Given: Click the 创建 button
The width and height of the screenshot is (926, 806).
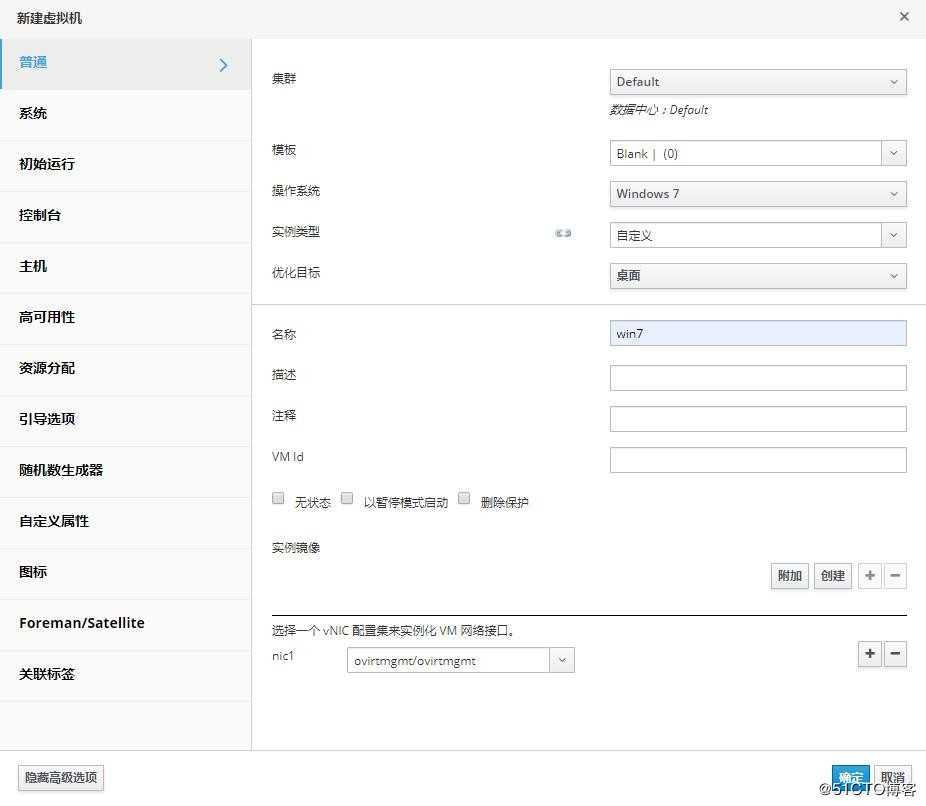Looking at the screenshot, I should click(833, 576).
